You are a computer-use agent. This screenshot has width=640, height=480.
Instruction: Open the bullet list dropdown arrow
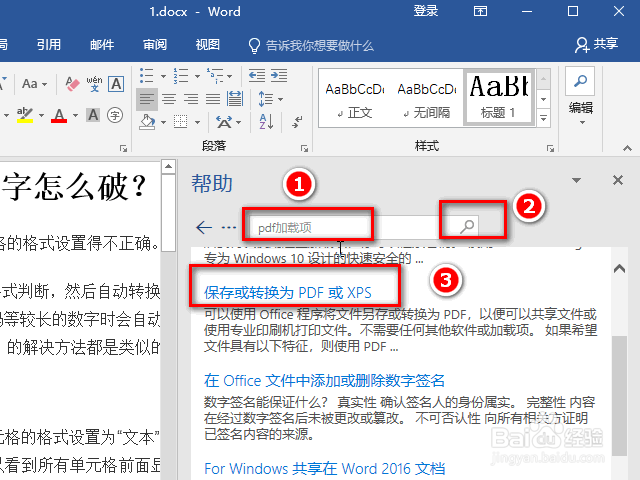pos(163,76)
